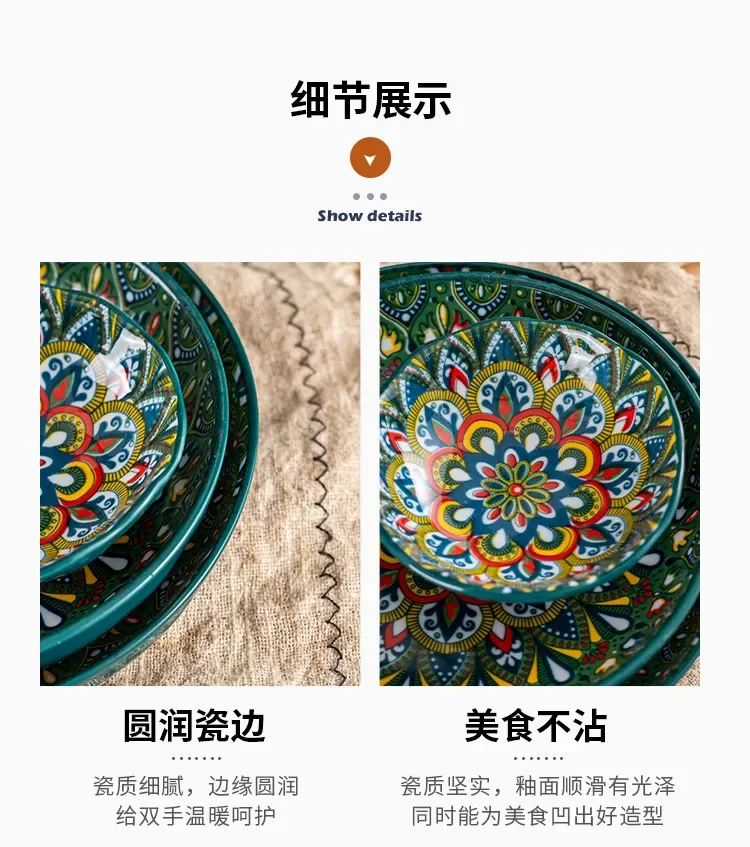Open the left photo of stacked plates

(x=200, y=474)
